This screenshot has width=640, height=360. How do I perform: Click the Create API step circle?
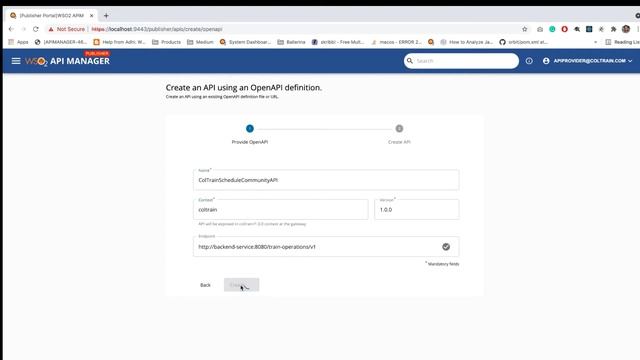click(399, 129)
